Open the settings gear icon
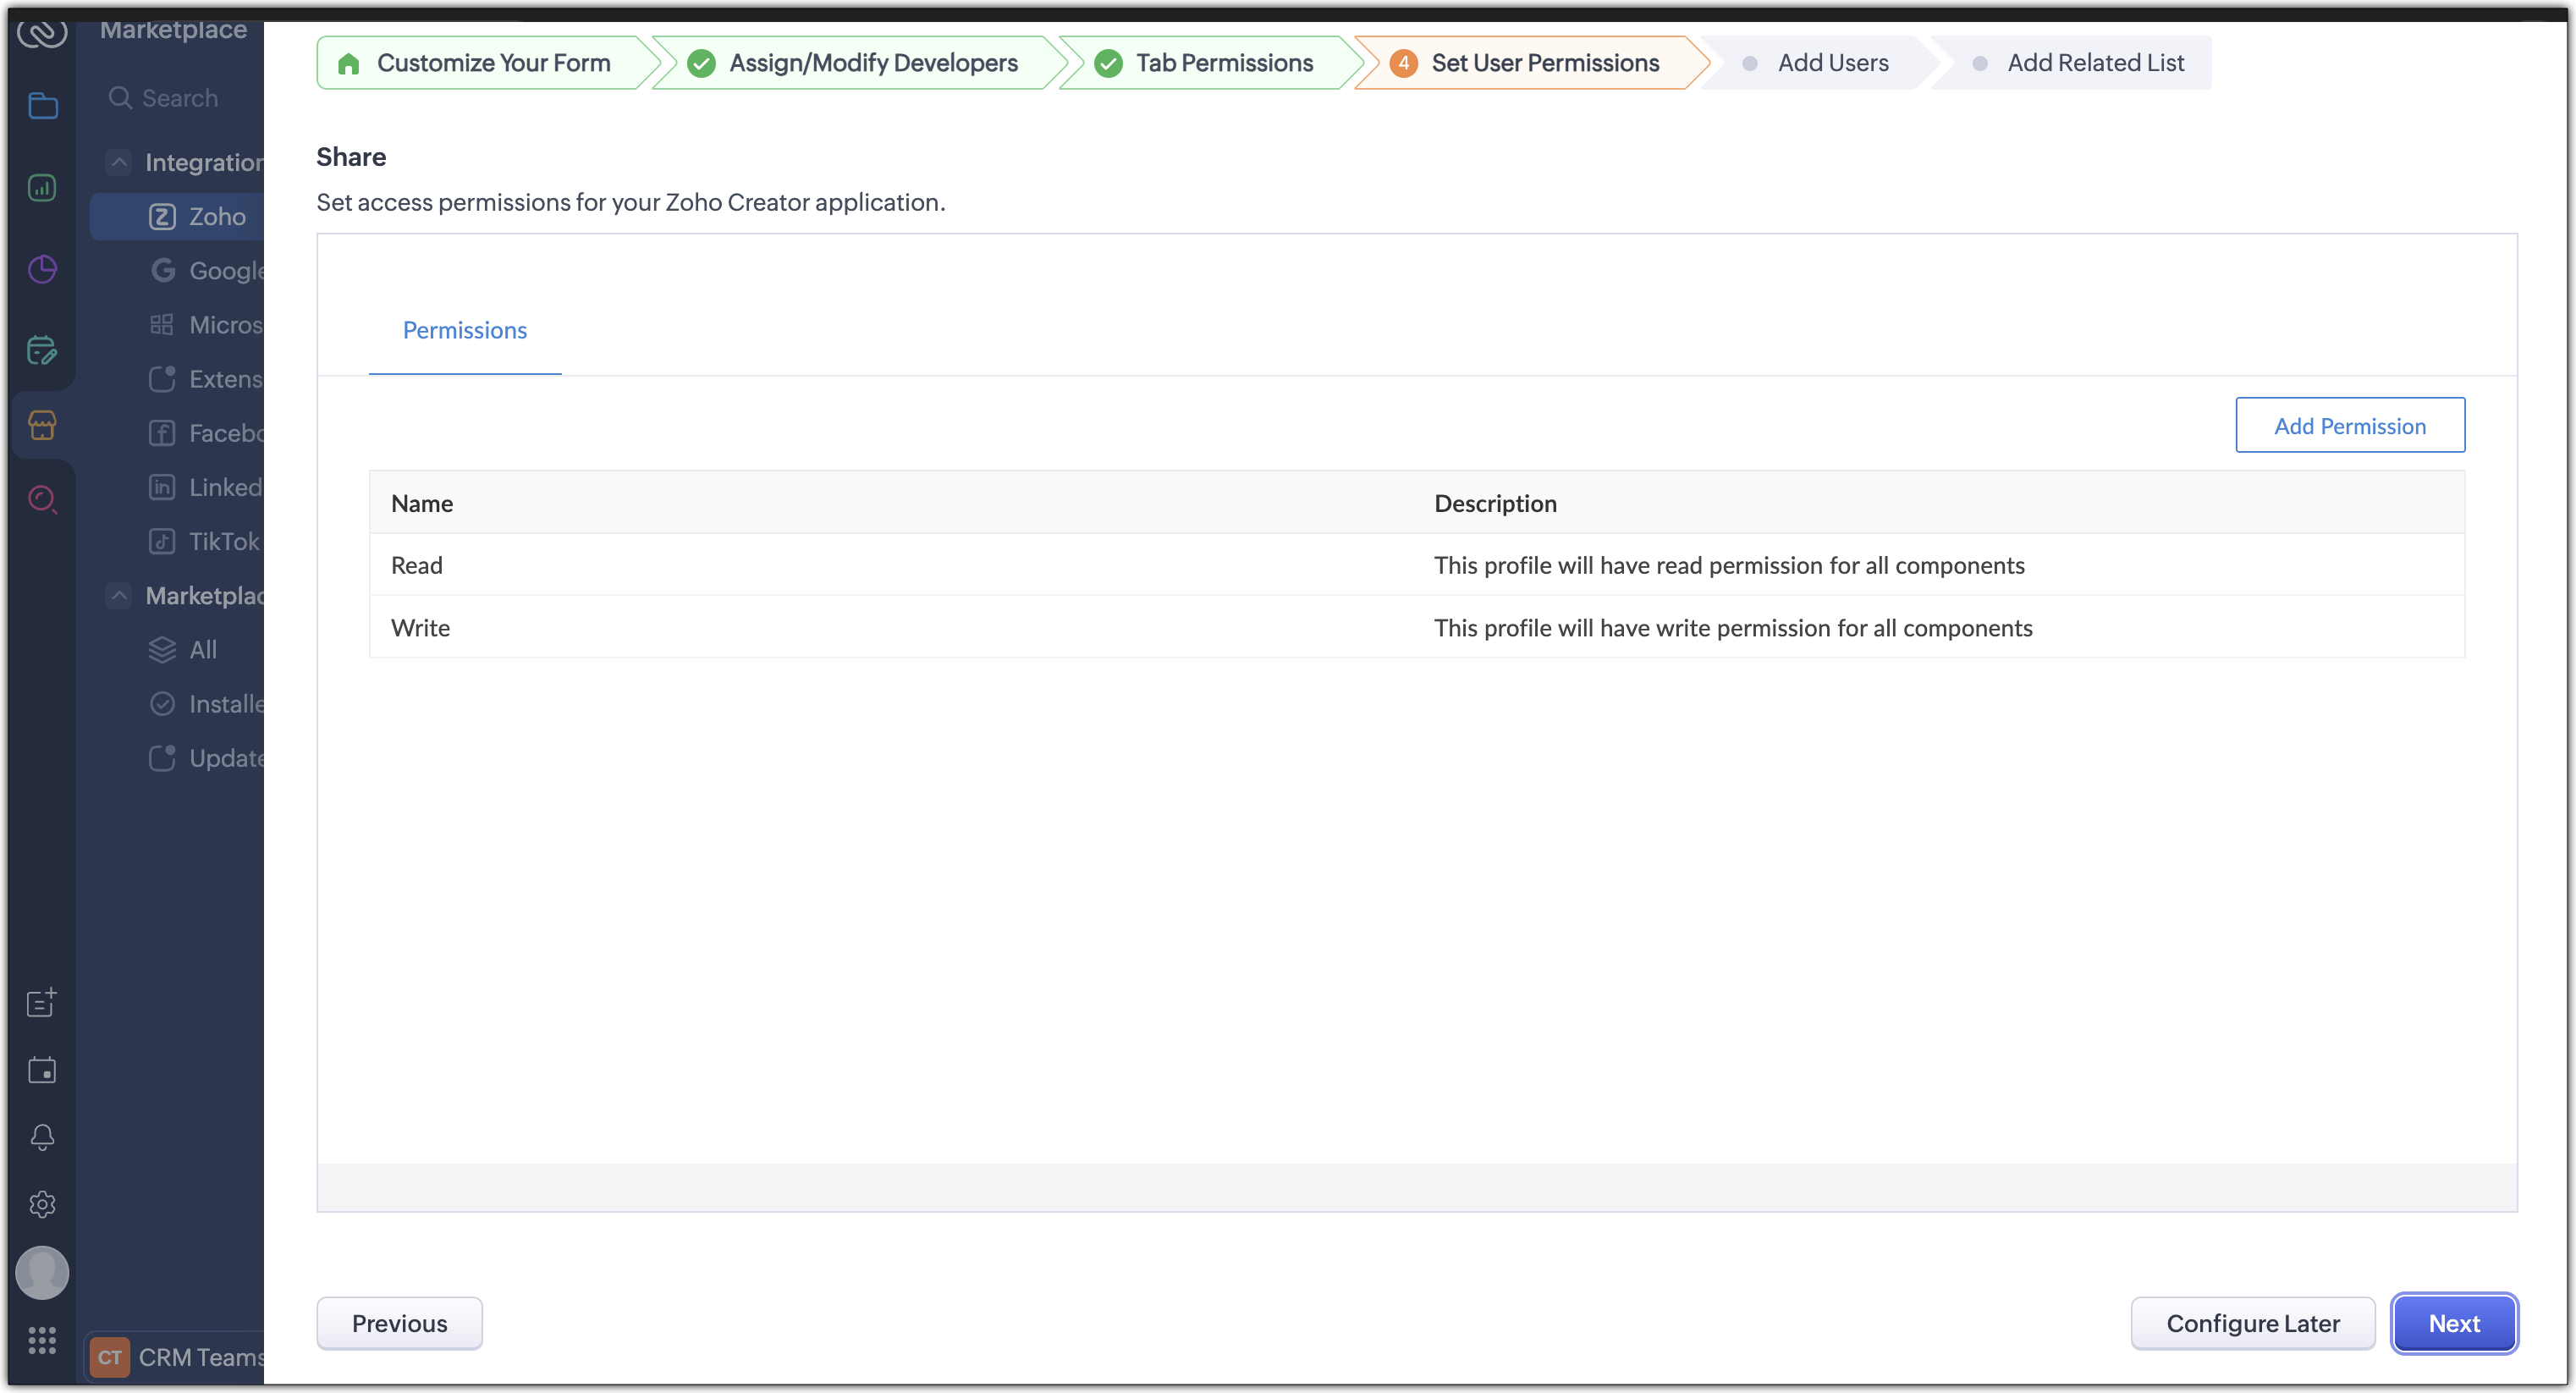 (x=42, y=1204)
